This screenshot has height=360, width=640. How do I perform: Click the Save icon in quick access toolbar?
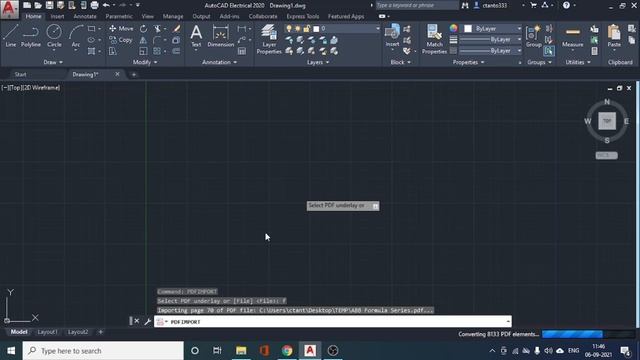(49, 5)
